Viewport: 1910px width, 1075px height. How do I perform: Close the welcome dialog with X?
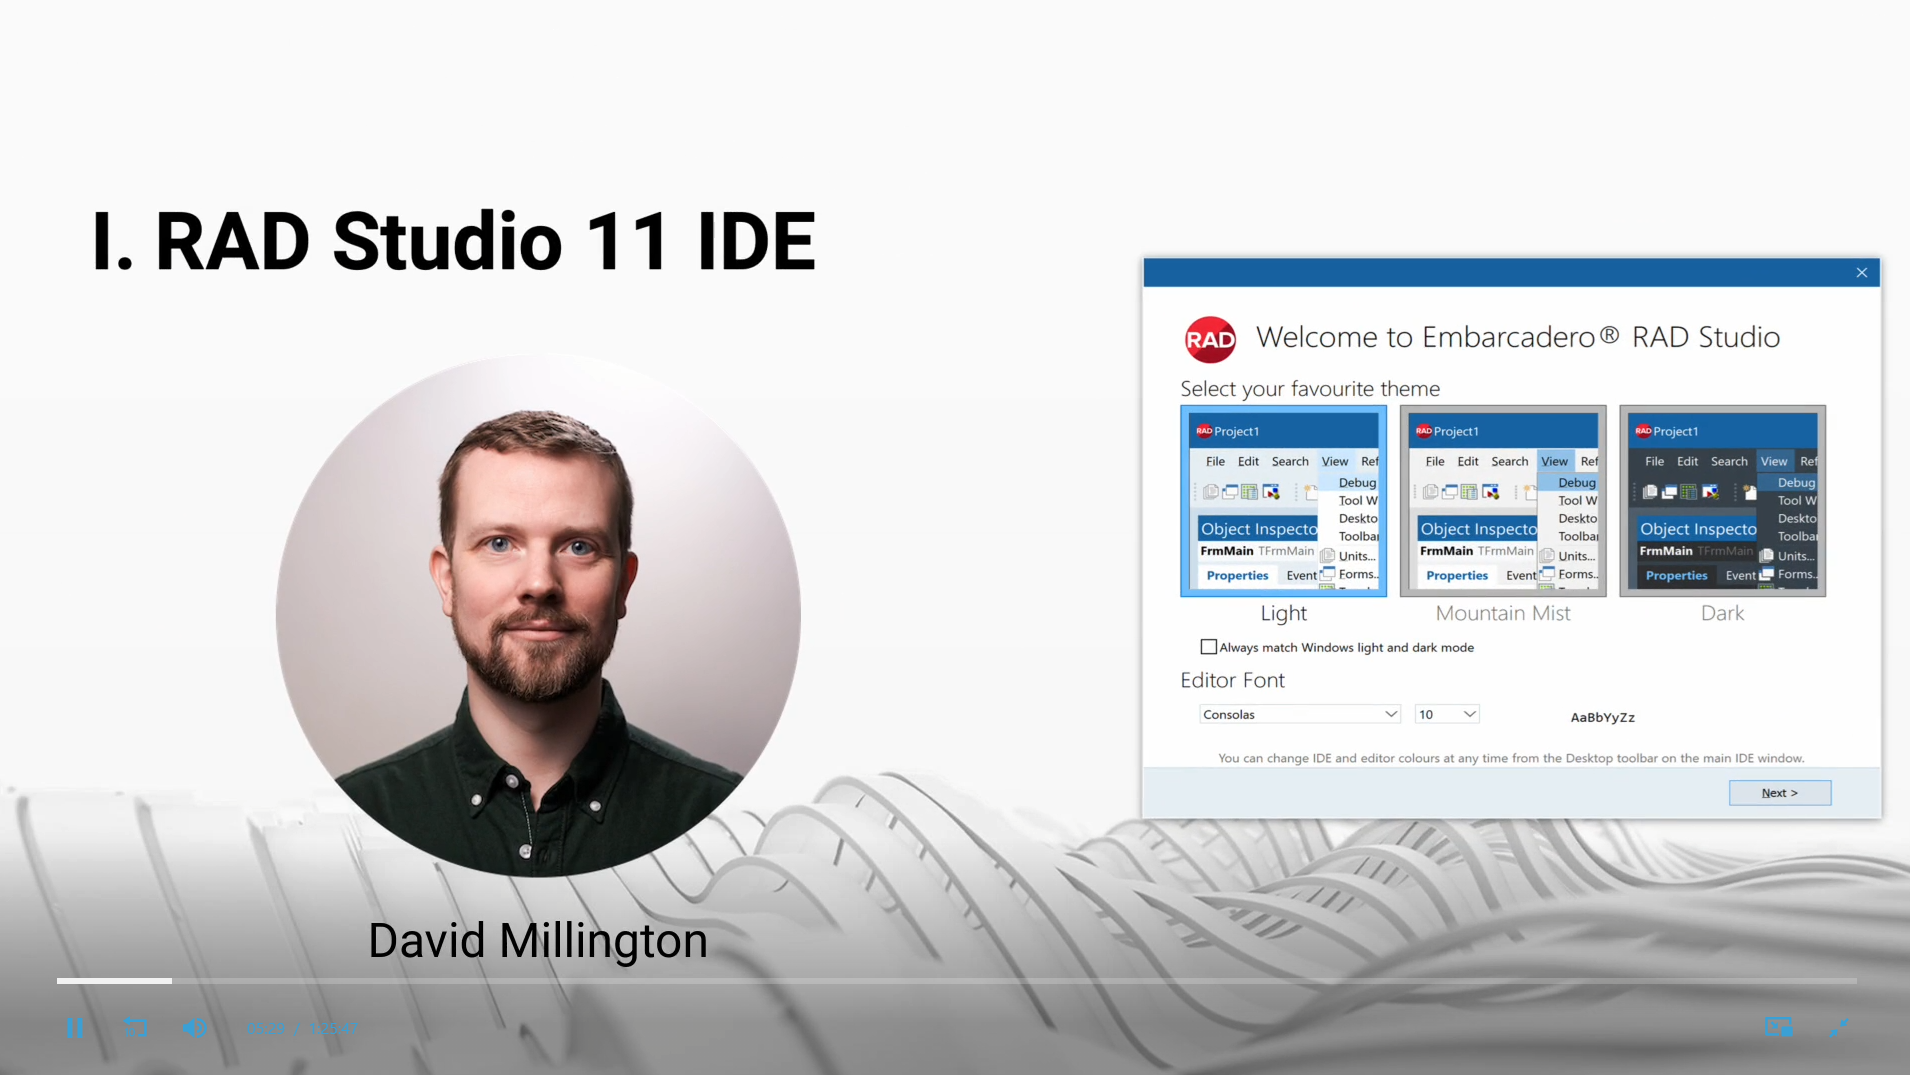tap(1862, 272)
